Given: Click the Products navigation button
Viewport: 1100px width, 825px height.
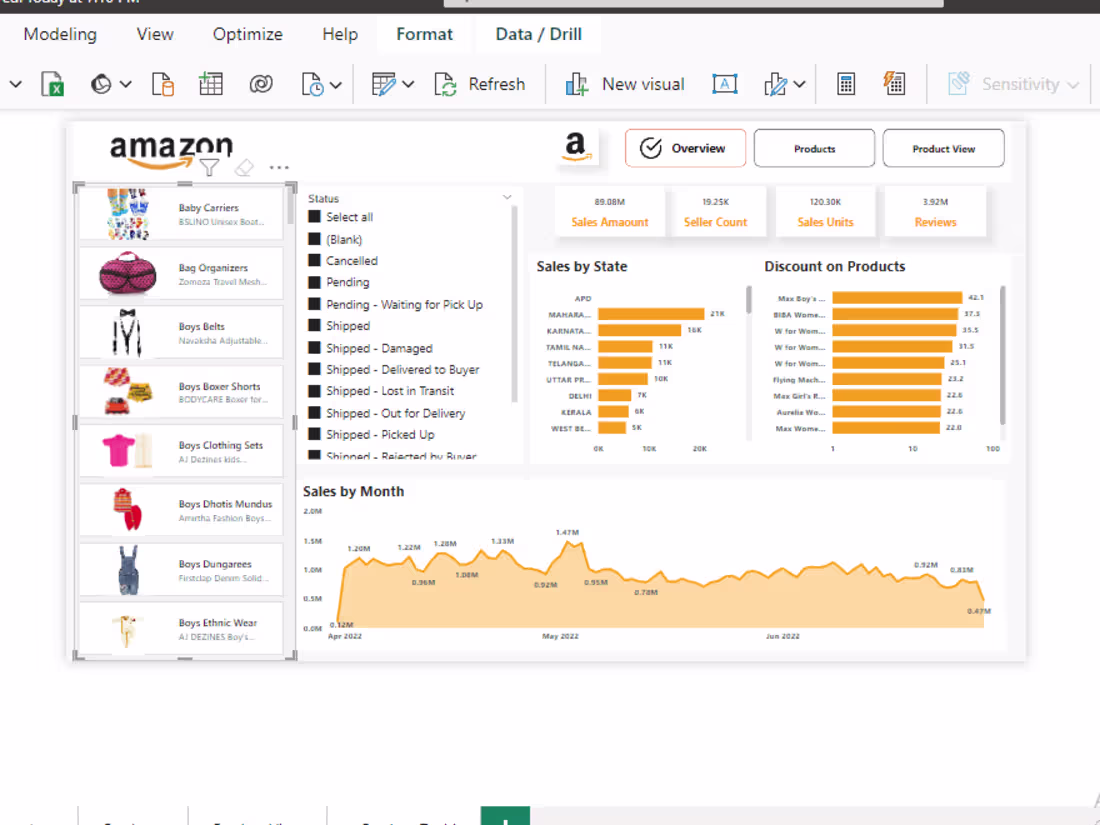Looking at the screenshot, I should pyautogui.click(x=814, y=147).
